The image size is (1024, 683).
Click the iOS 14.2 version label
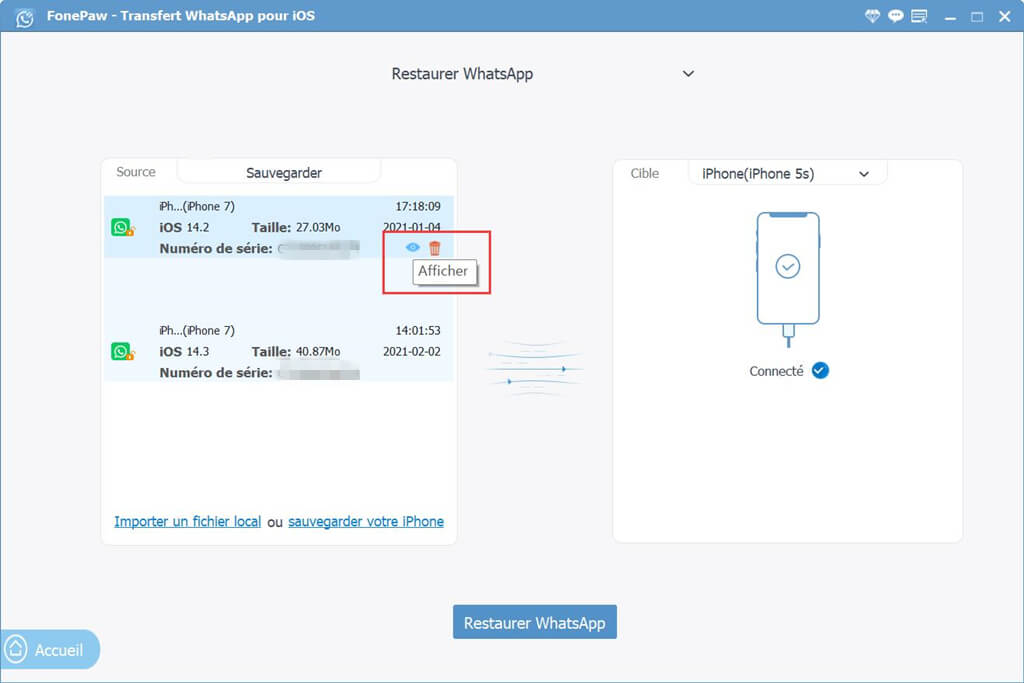(x=184, y=227)
